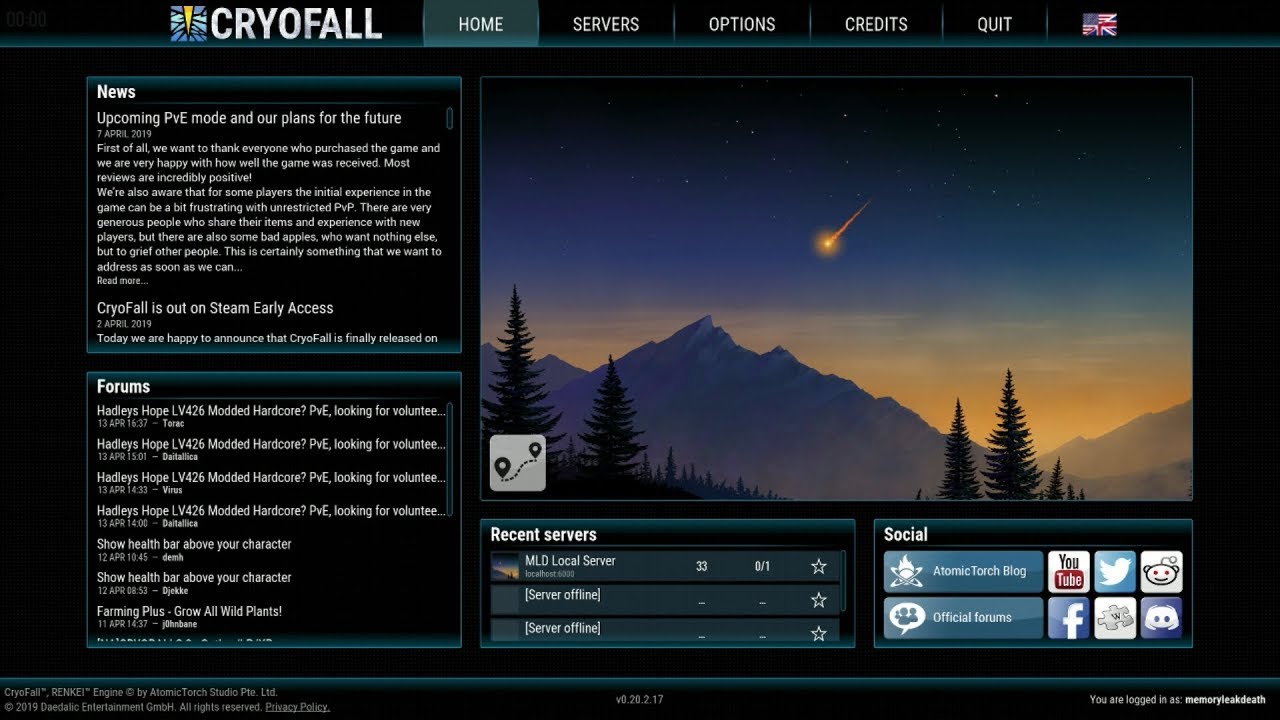Open Hadleys Hope thread by Torac

coord(271,416)
